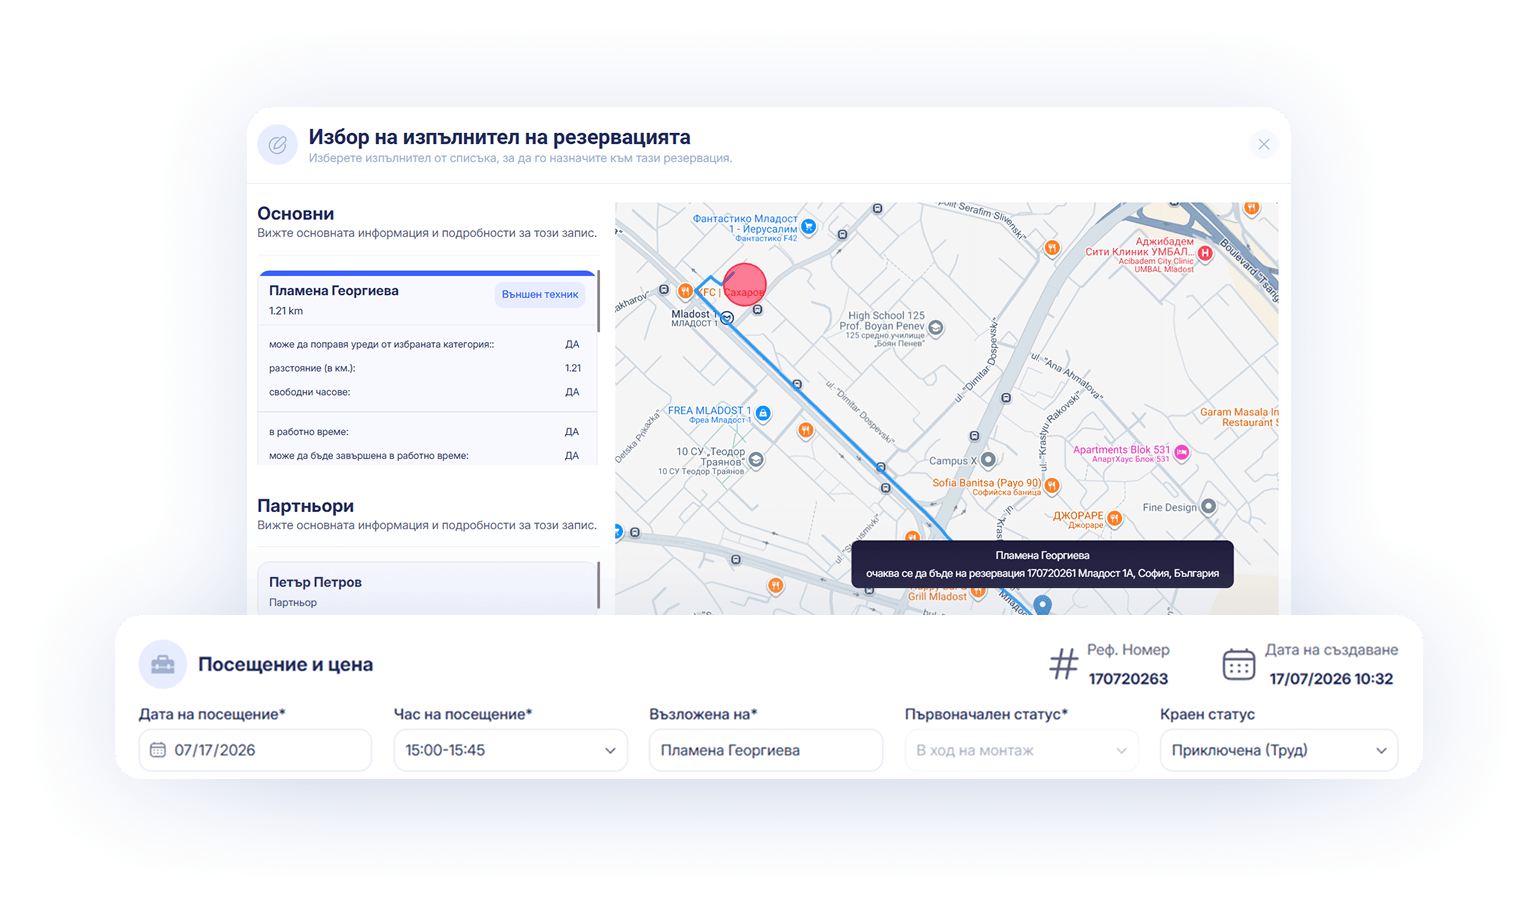Open the Apartments Blok 531 lodging marker

click(x=1182, y=452)
